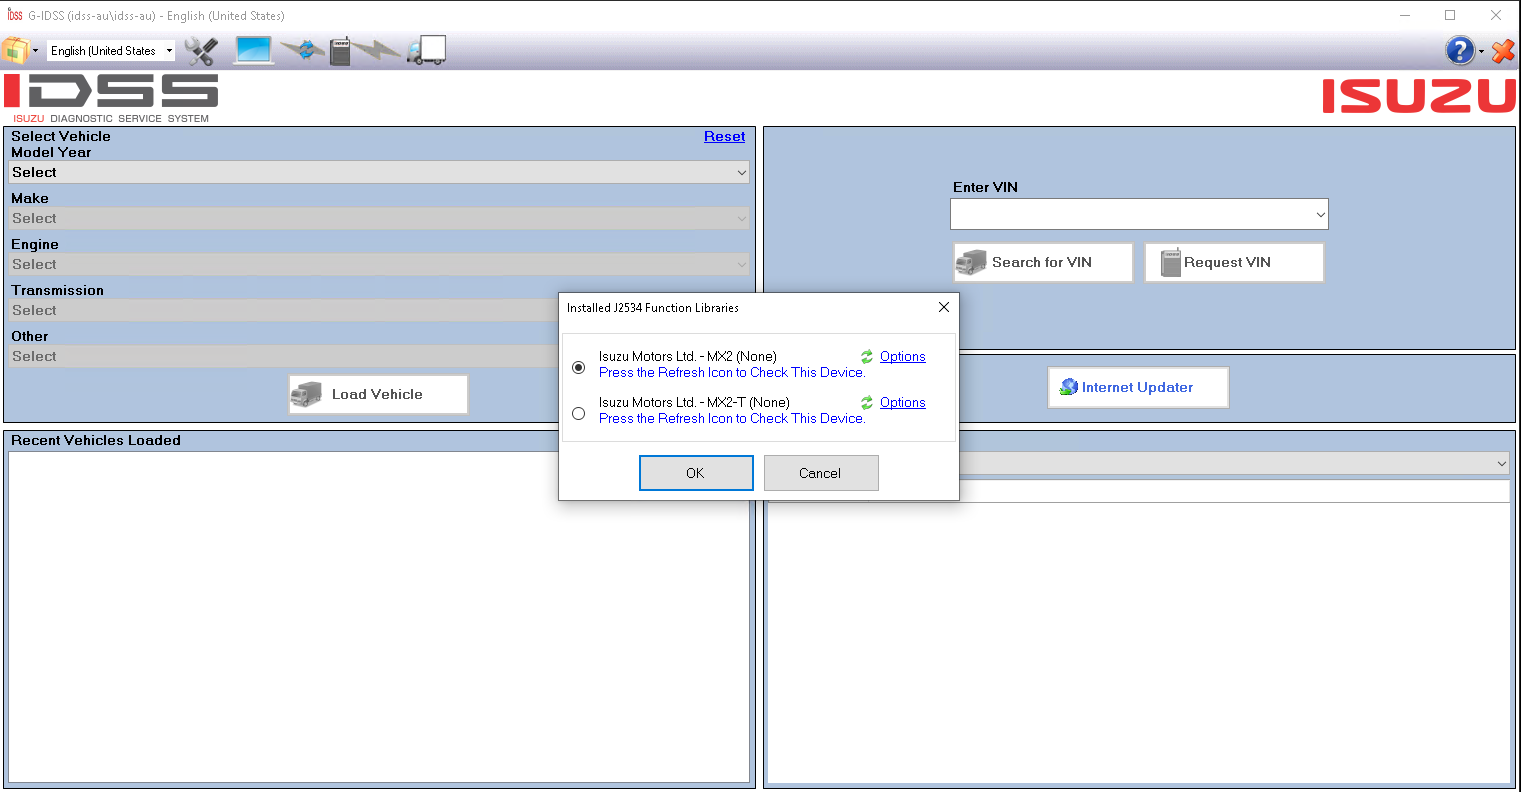The image size is (1521, 792).
Task: Open the Model Year dropdown
Action: click(380, 172)
